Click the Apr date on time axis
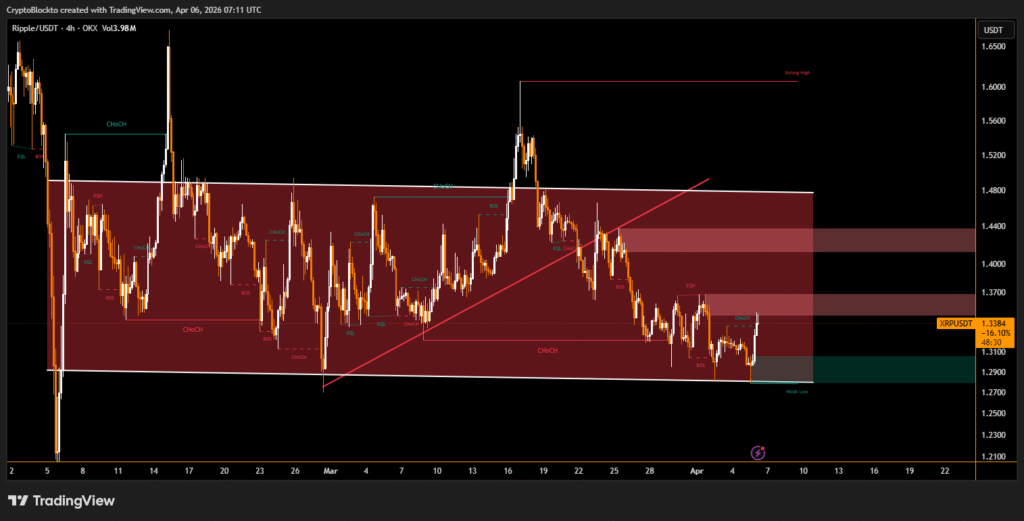1024x521 pixels. click(698, 469)
